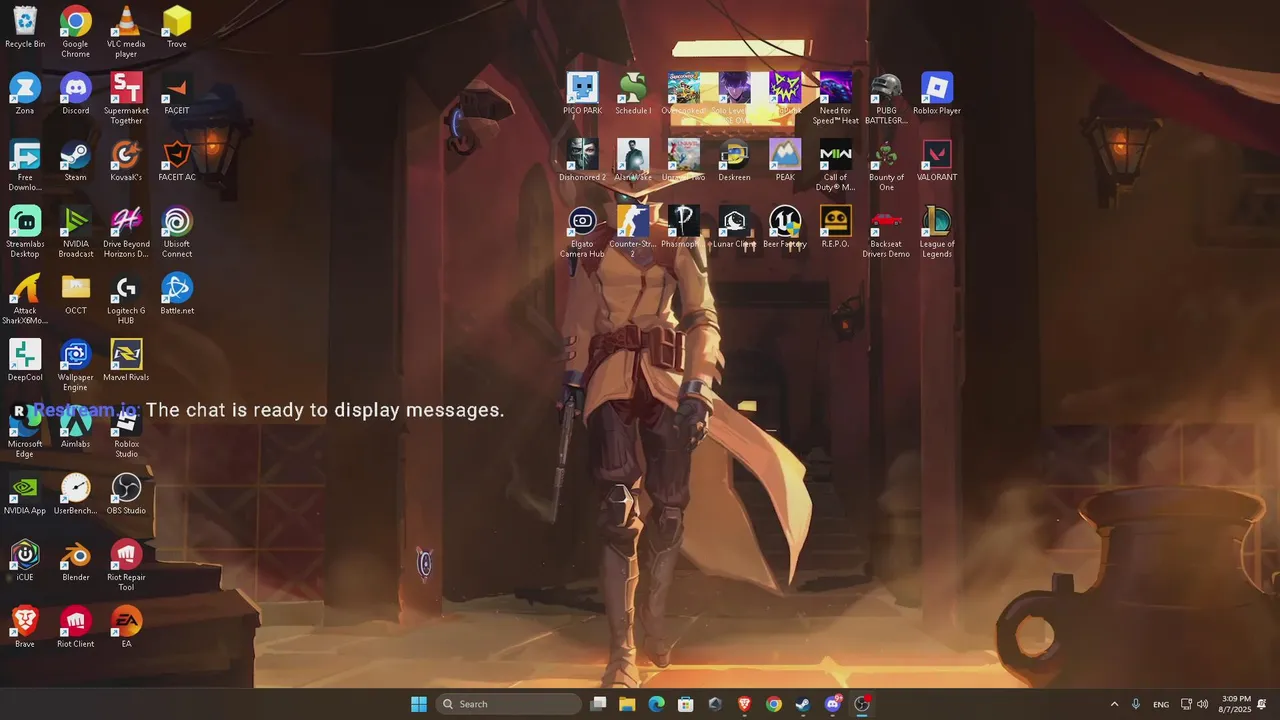Open Task View from the taskbar
This screenshot has height=720, width=1280.
[x=598, y=704]
